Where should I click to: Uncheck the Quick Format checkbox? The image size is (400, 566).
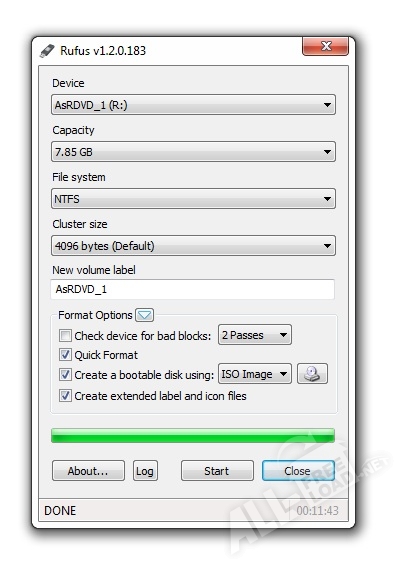[x=65, y=355]
